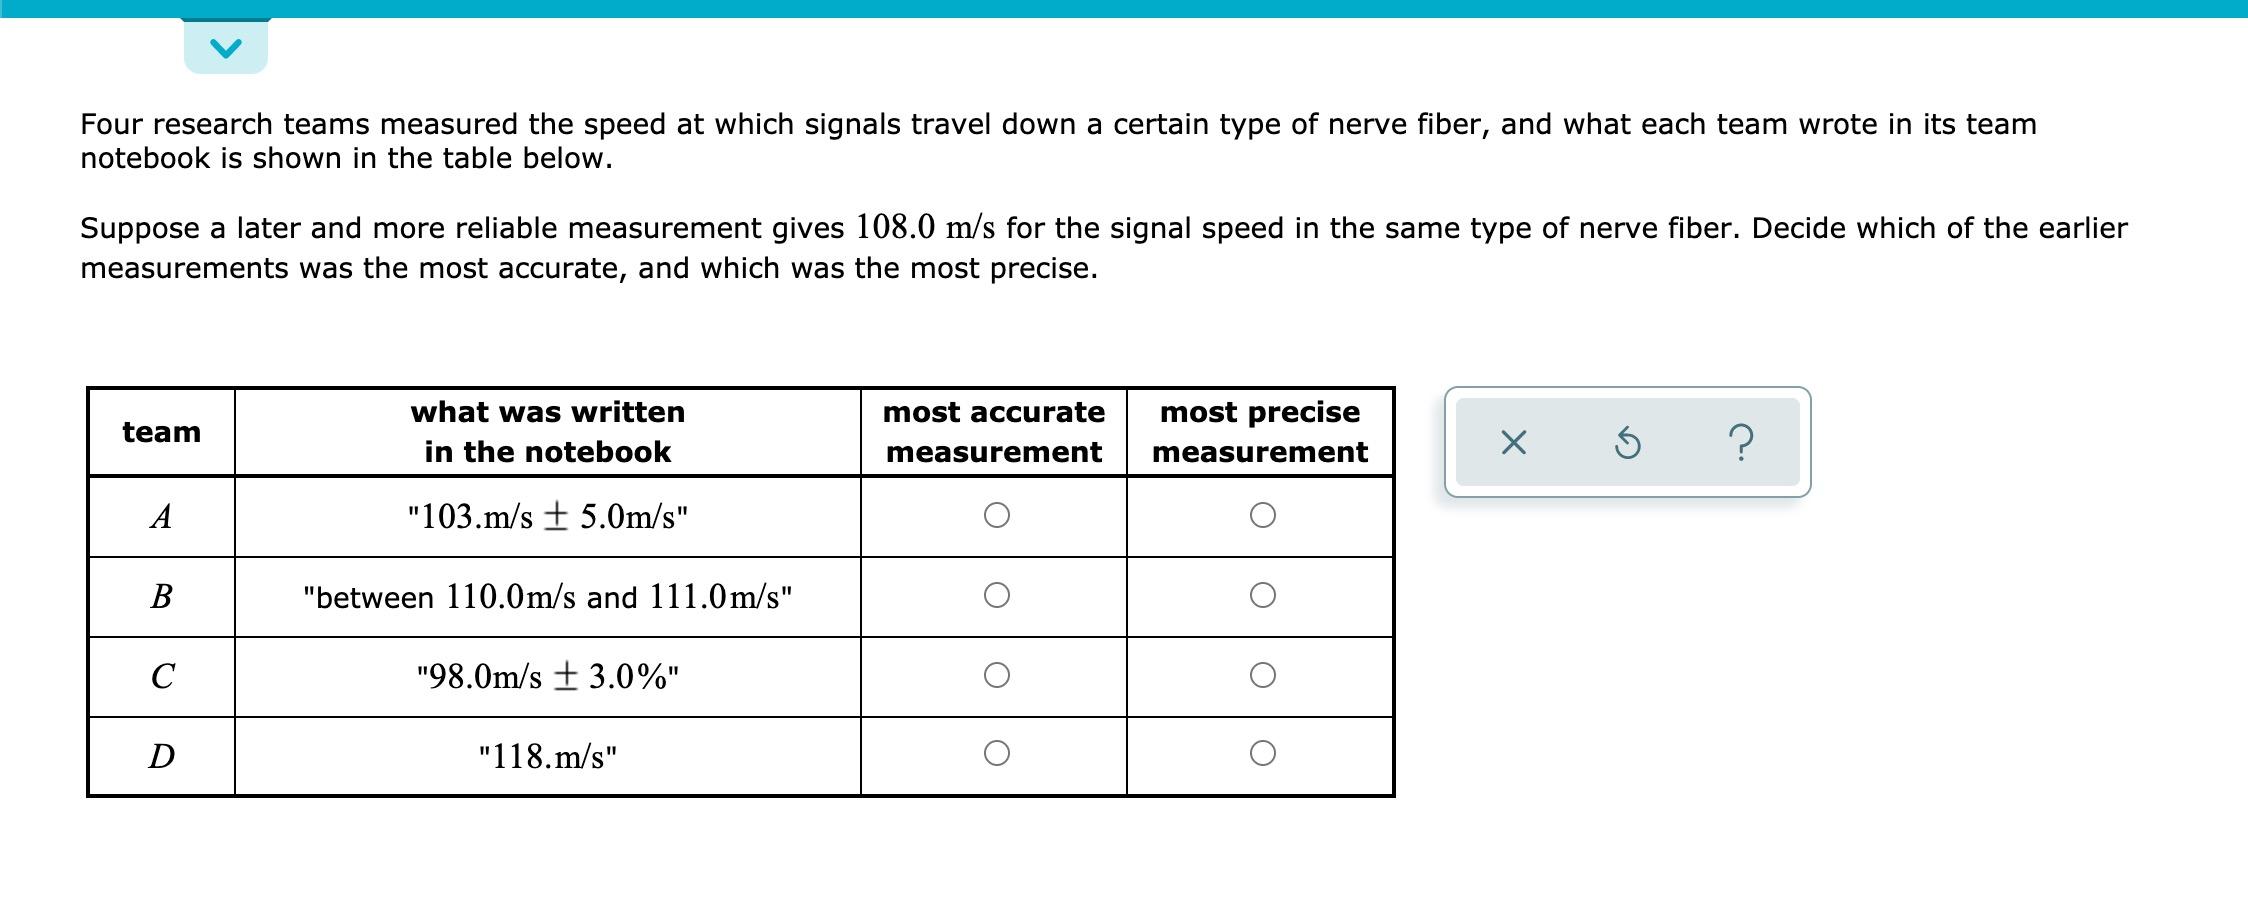Viewport: 2248px width, 898px height.
Task: Click the "98.0m/s ± 3.0%" notebook entry
Action: click(x=548, y=677)
